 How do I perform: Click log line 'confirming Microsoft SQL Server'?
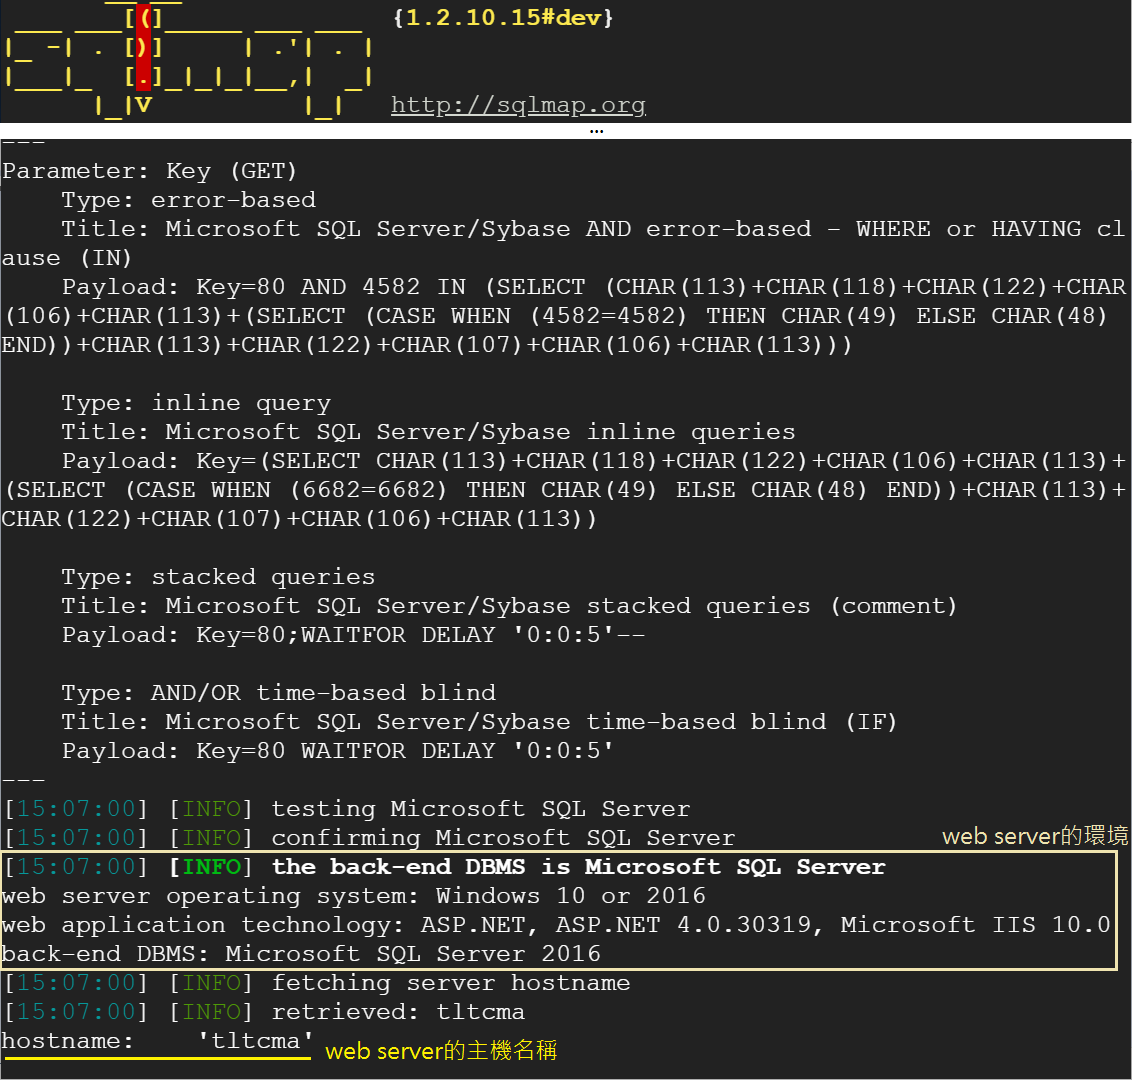click(x=503, y=838)
